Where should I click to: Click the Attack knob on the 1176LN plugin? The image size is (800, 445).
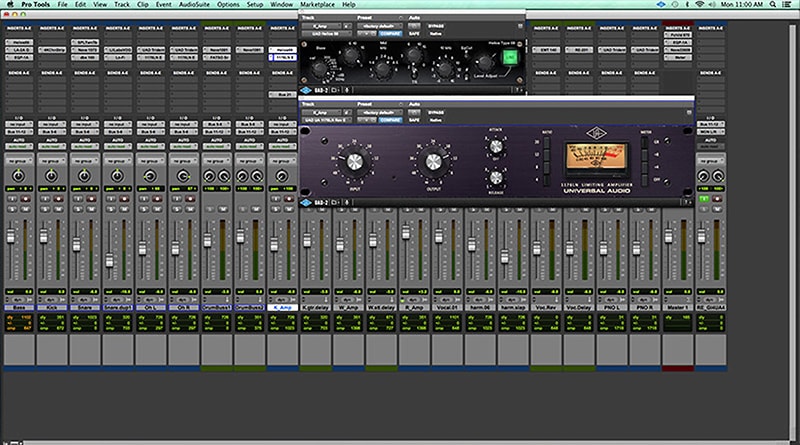coord(495,147)
